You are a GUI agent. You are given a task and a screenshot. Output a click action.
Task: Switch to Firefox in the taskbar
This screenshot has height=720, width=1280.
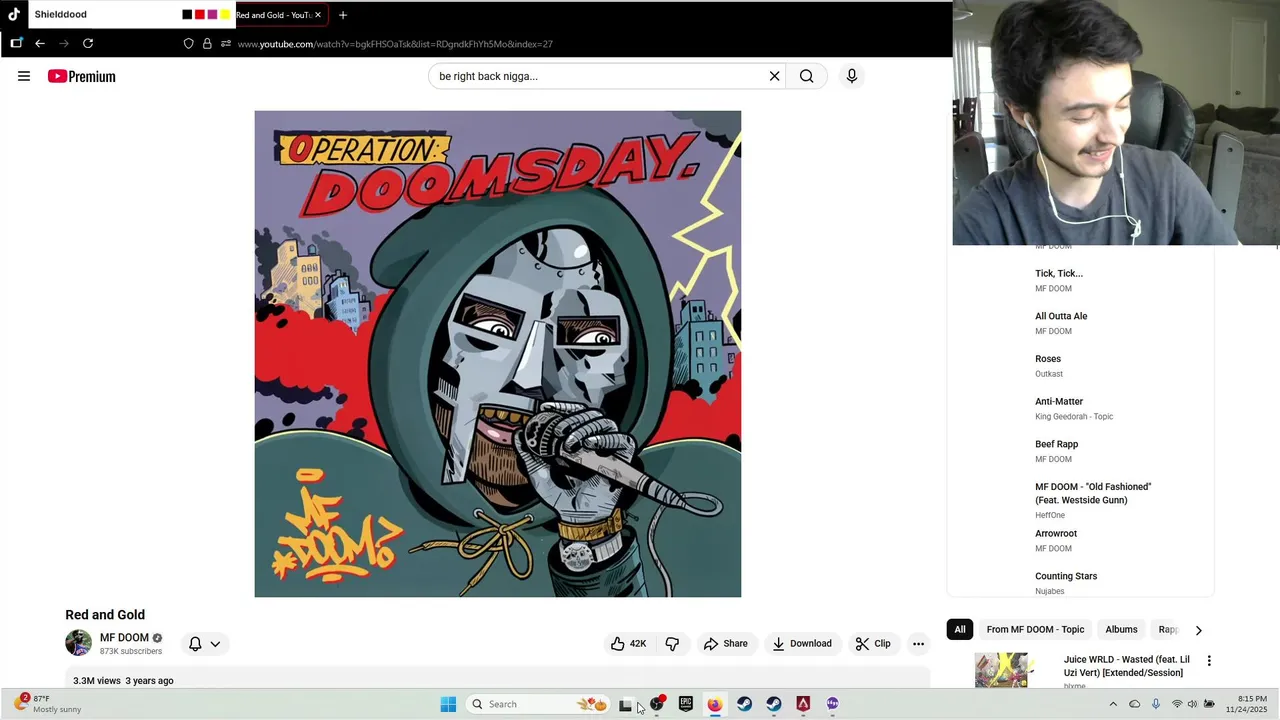coord(715,704)
